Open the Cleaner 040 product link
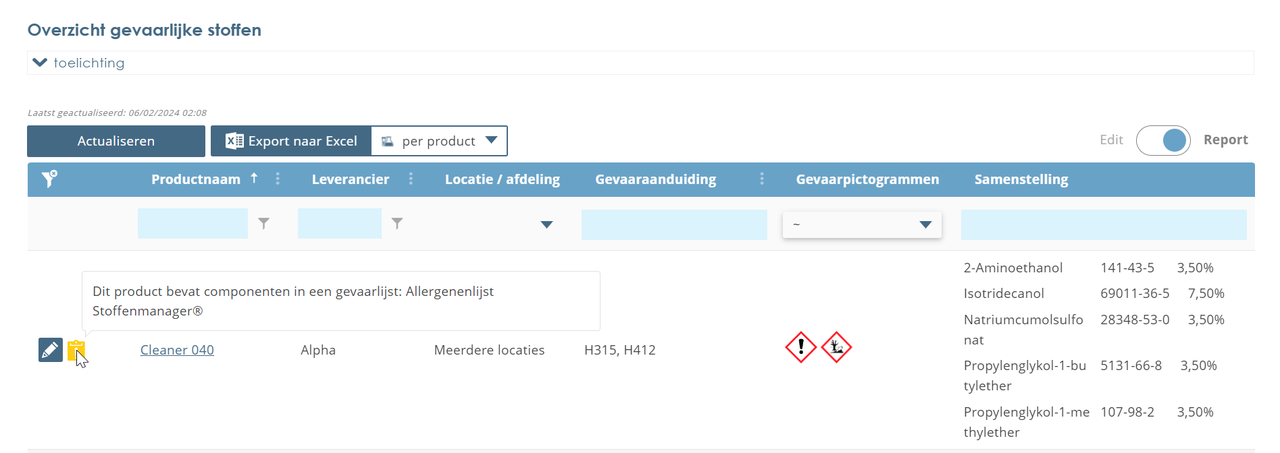The height and width of the screenshot is (453, 1280). pyautogui.click(x=177, y=350)
